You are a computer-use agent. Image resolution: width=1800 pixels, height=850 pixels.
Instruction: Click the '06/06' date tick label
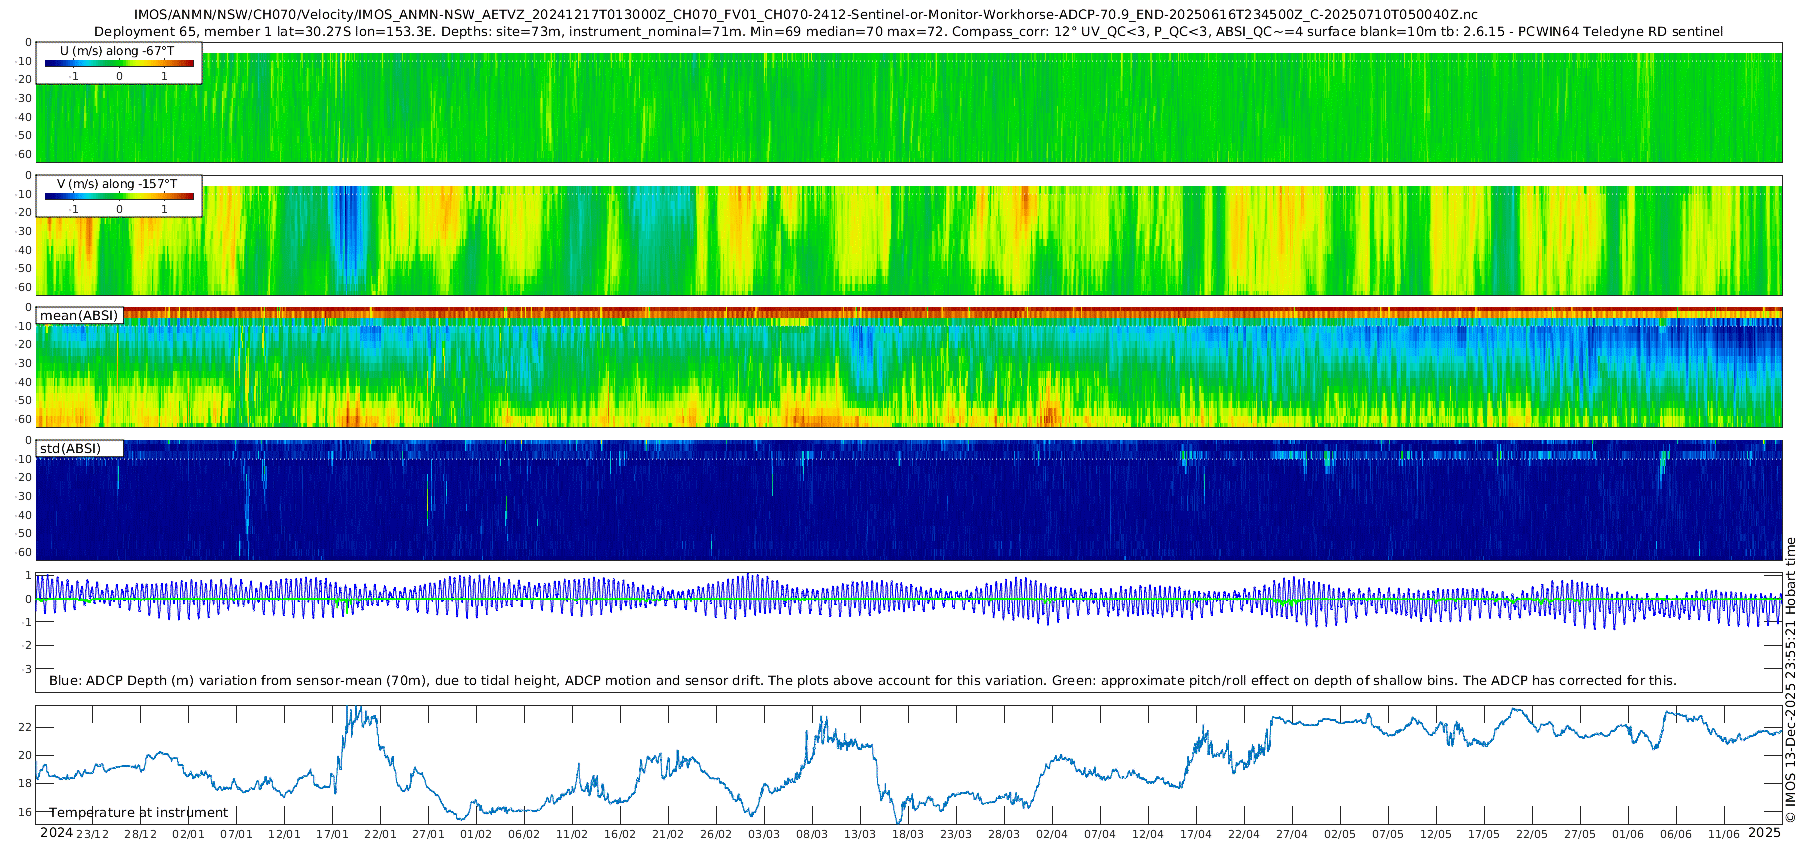(1677, 834)
